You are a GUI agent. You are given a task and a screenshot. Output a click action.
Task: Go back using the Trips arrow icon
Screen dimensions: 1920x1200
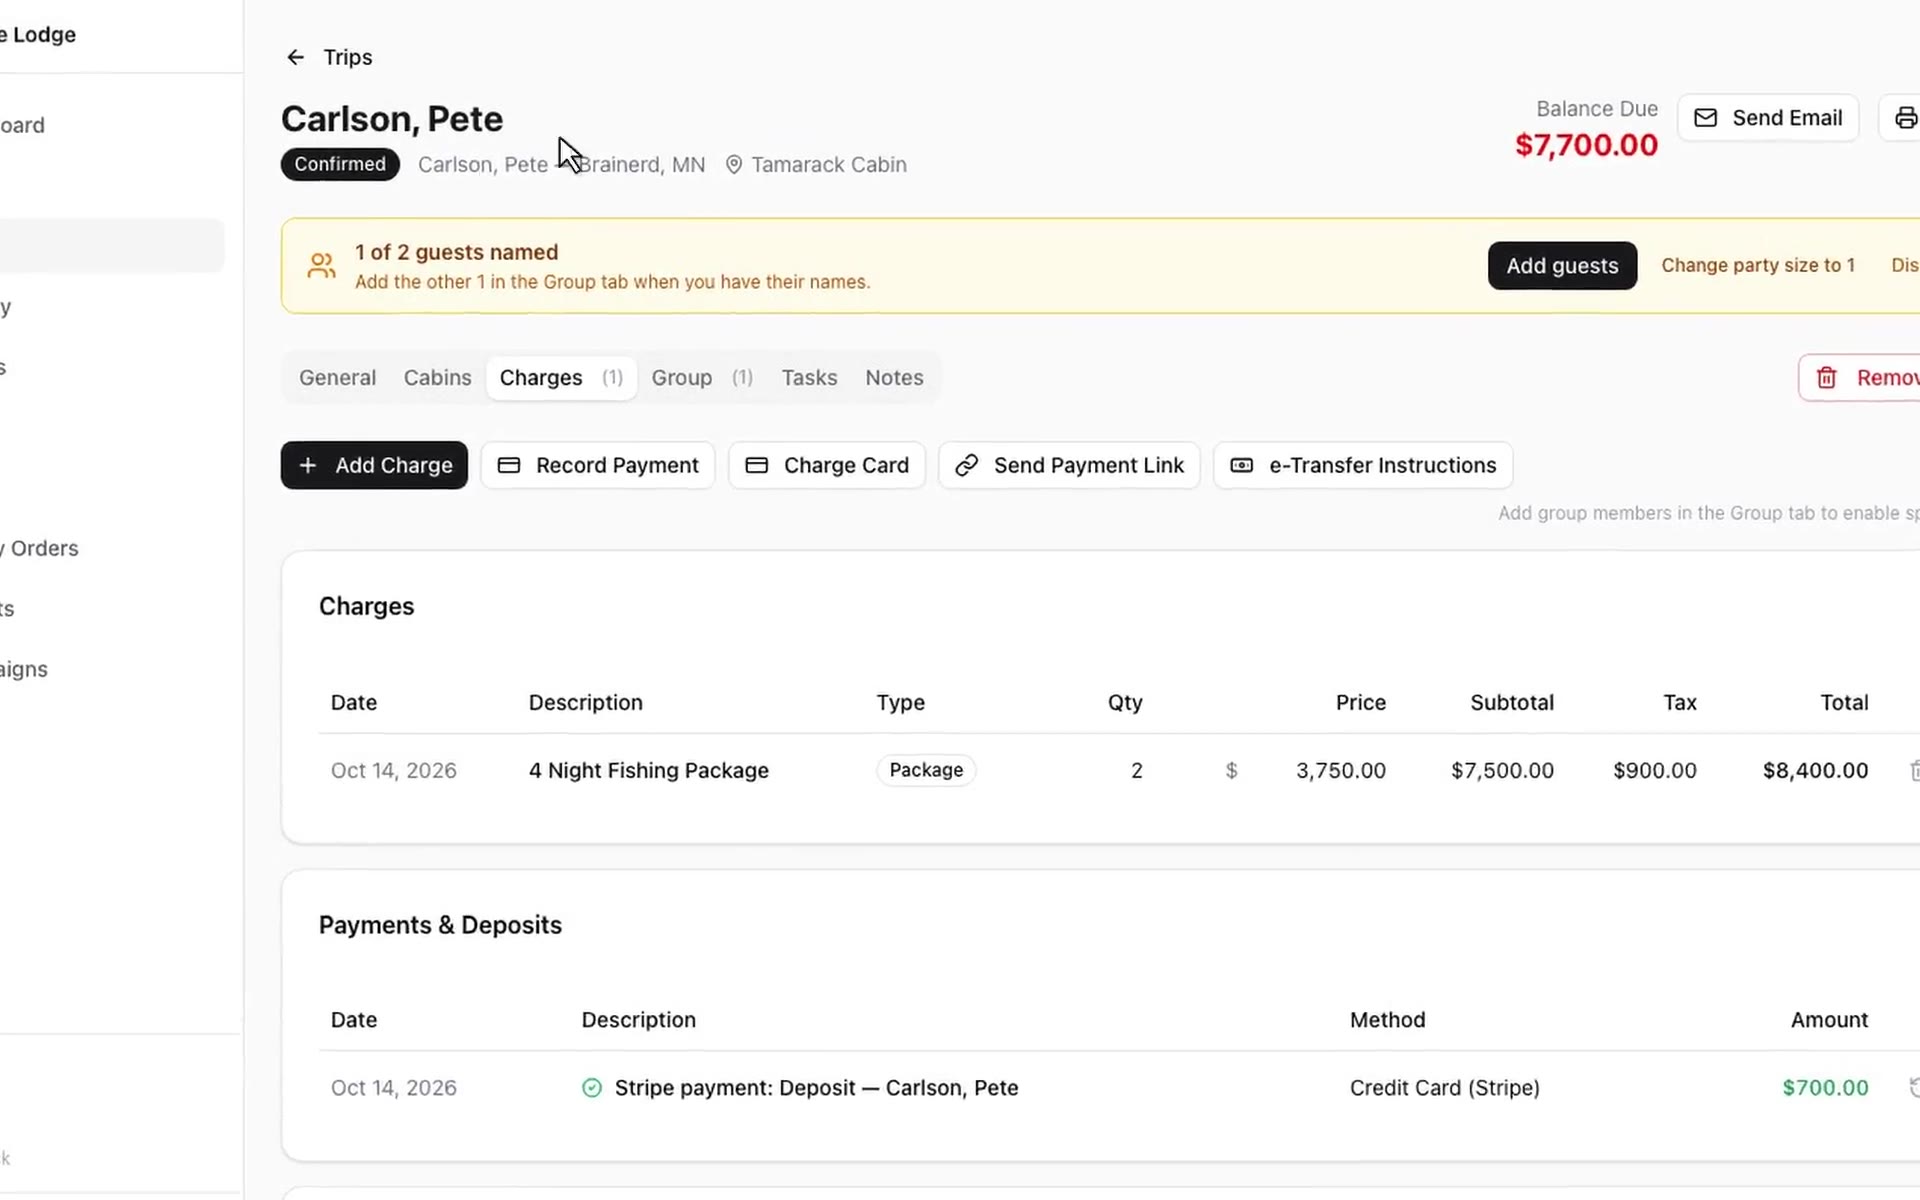click(x=295, y=57)
